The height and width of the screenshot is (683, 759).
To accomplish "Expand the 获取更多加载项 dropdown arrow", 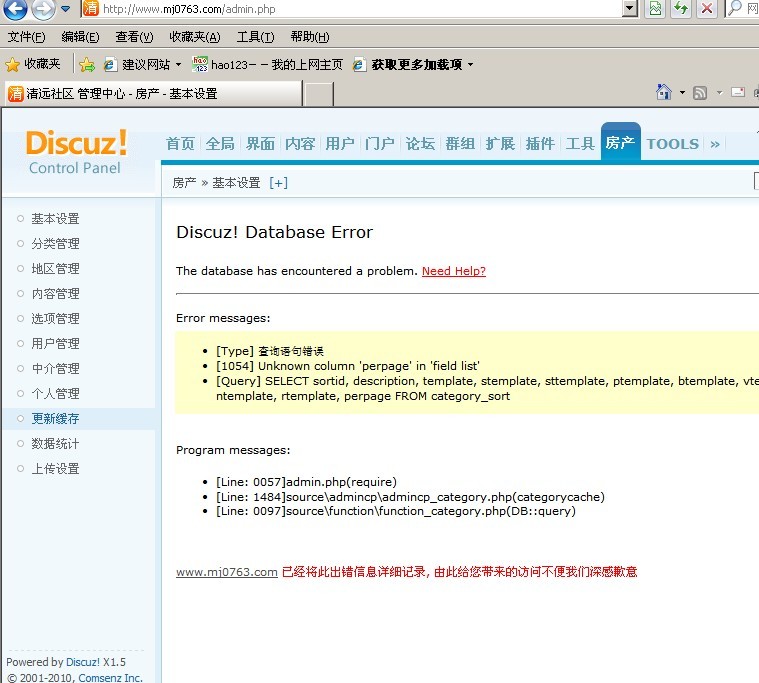I will pyautogui.click(x=470, y=64).
